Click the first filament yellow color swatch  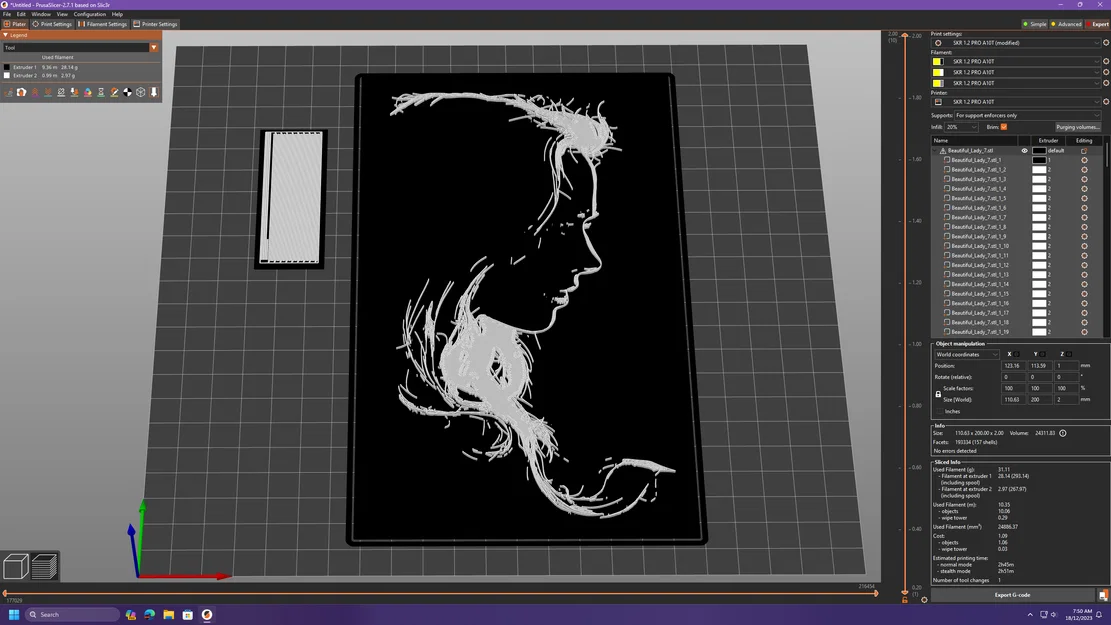tap(937, 62)
